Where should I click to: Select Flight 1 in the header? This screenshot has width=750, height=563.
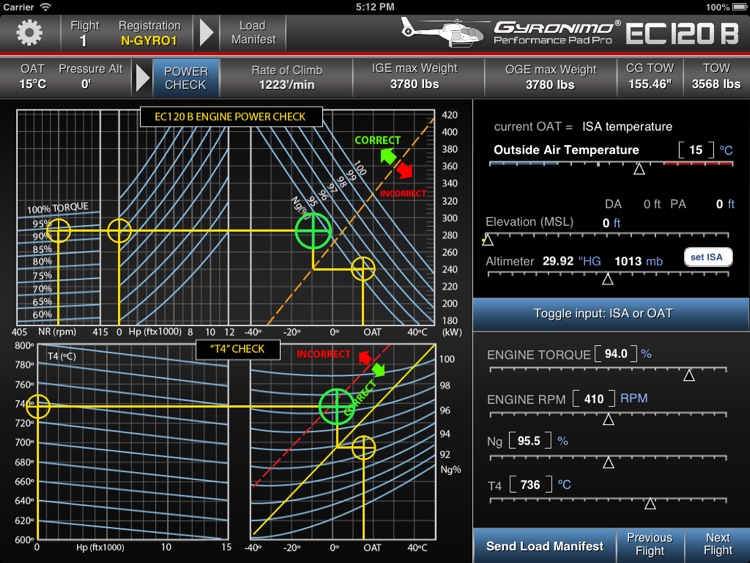click(x=84, y=33)
